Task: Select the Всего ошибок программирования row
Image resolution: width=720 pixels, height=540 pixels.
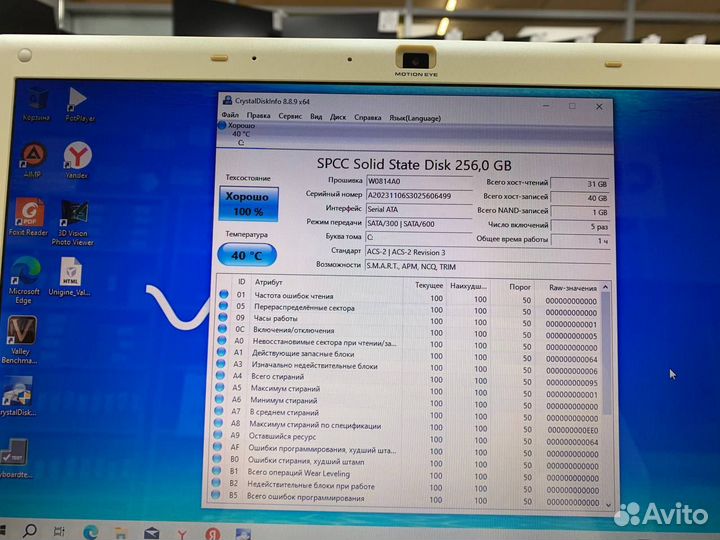Action: (x=405, y=499)
